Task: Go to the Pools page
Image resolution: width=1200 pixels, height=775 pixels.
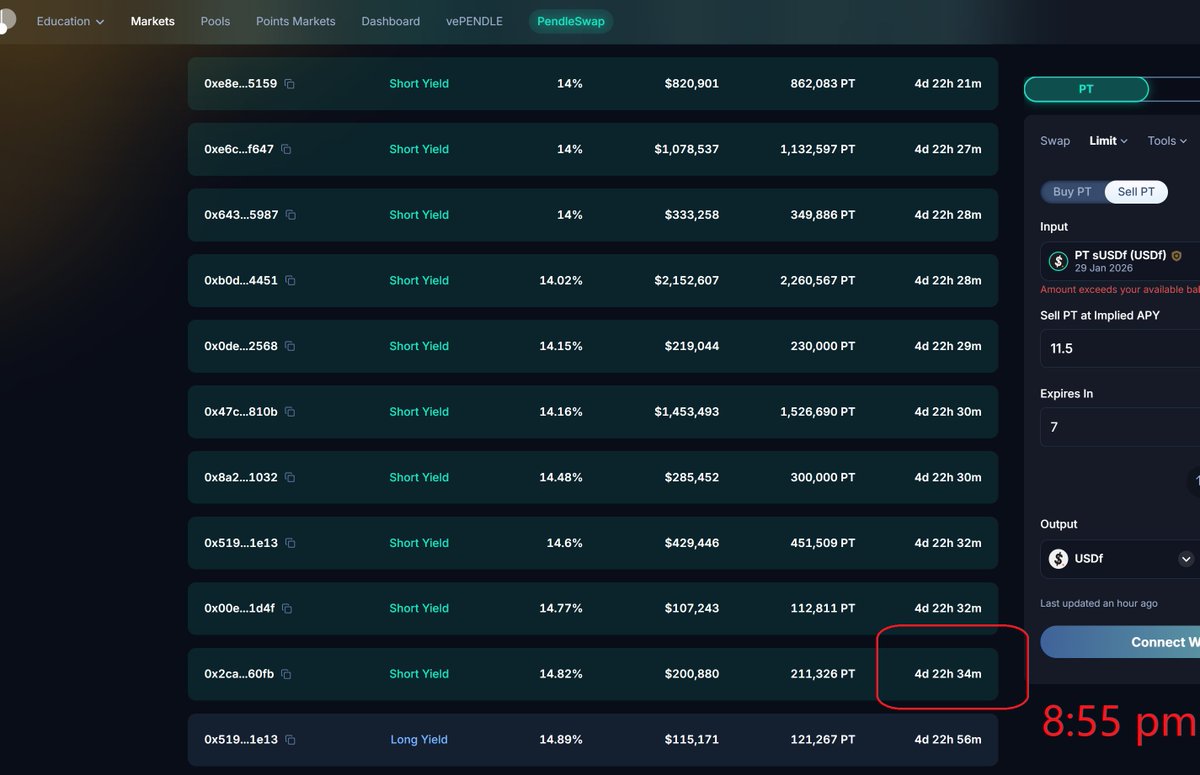Action: pyautogui.click(x=215, y=21)
